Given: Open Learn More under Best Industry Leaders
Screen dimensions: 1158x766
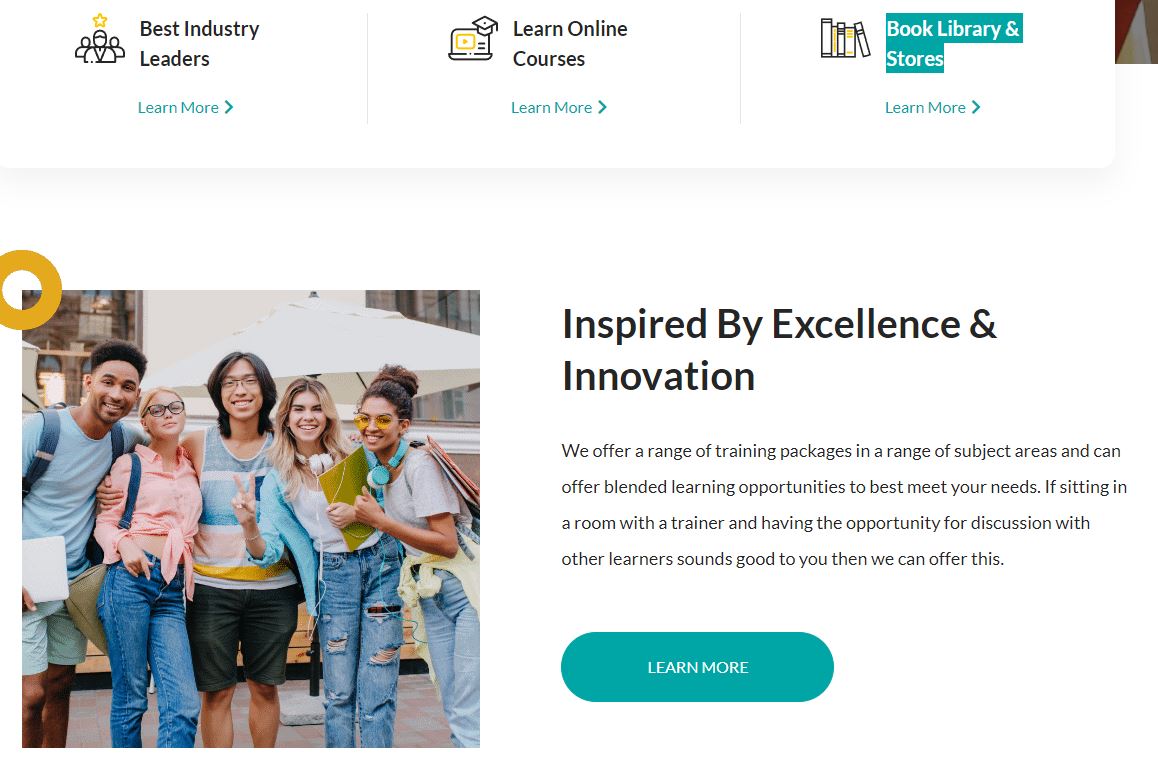Looking at the screenshot, I should pyautogui.click(x=178, y=107).
